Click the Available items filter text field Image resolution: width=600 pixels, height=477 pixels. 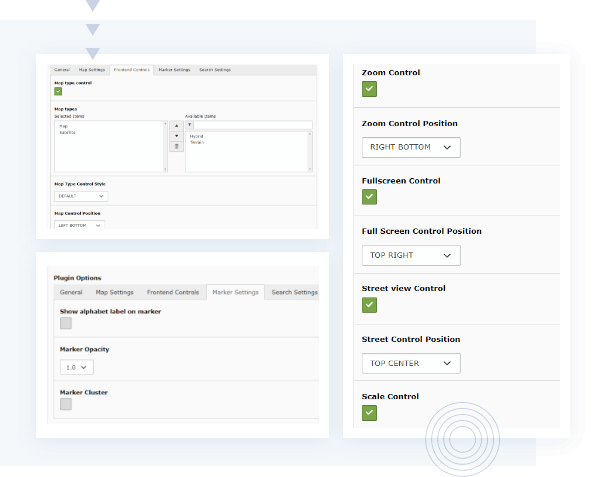point(253,125)
